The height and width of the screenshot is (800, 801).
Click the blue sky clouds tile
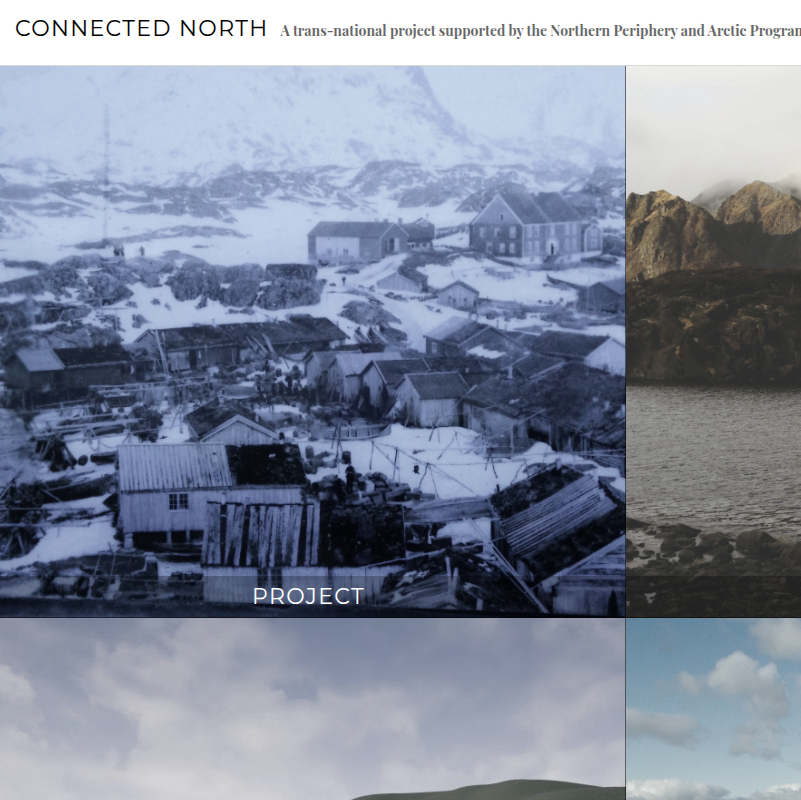pos(714,709)
